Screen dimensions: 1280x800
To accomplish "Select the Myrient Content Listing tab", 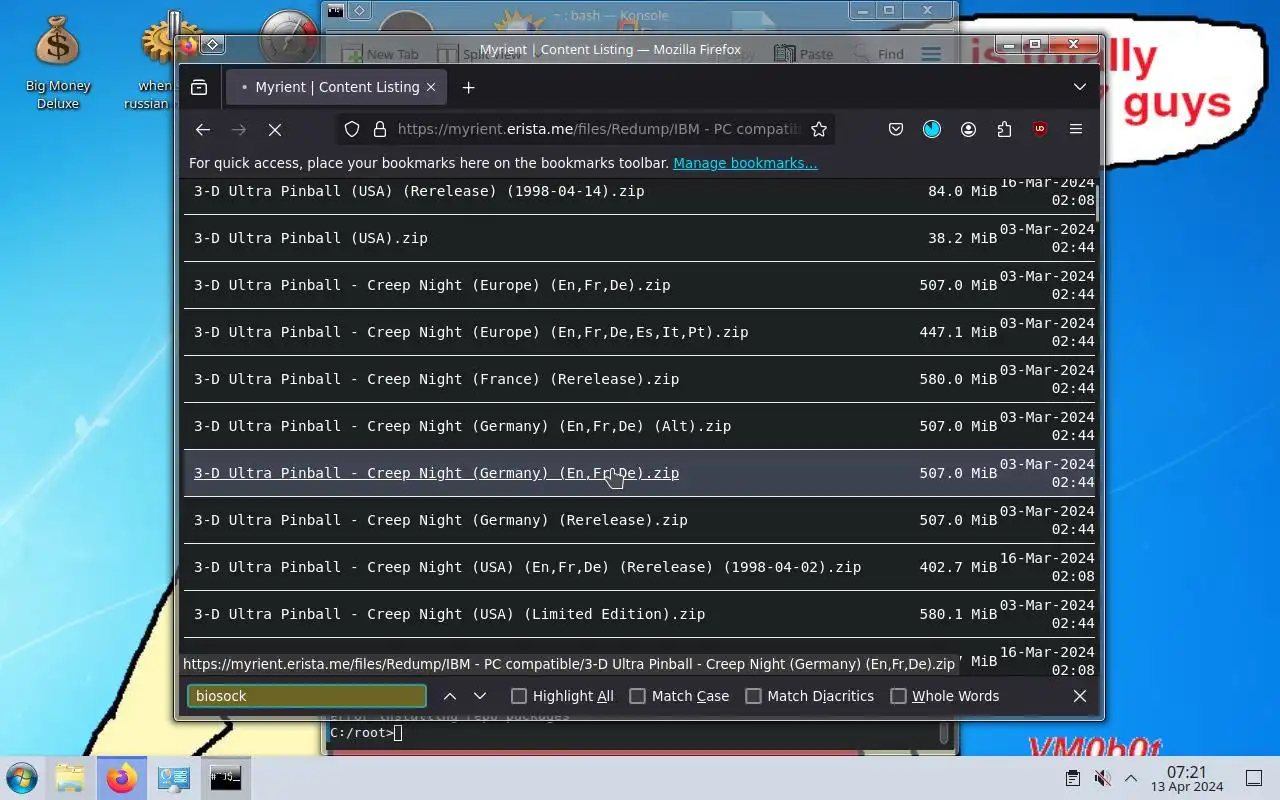I will pyautogui.click(x=337, y=87).
